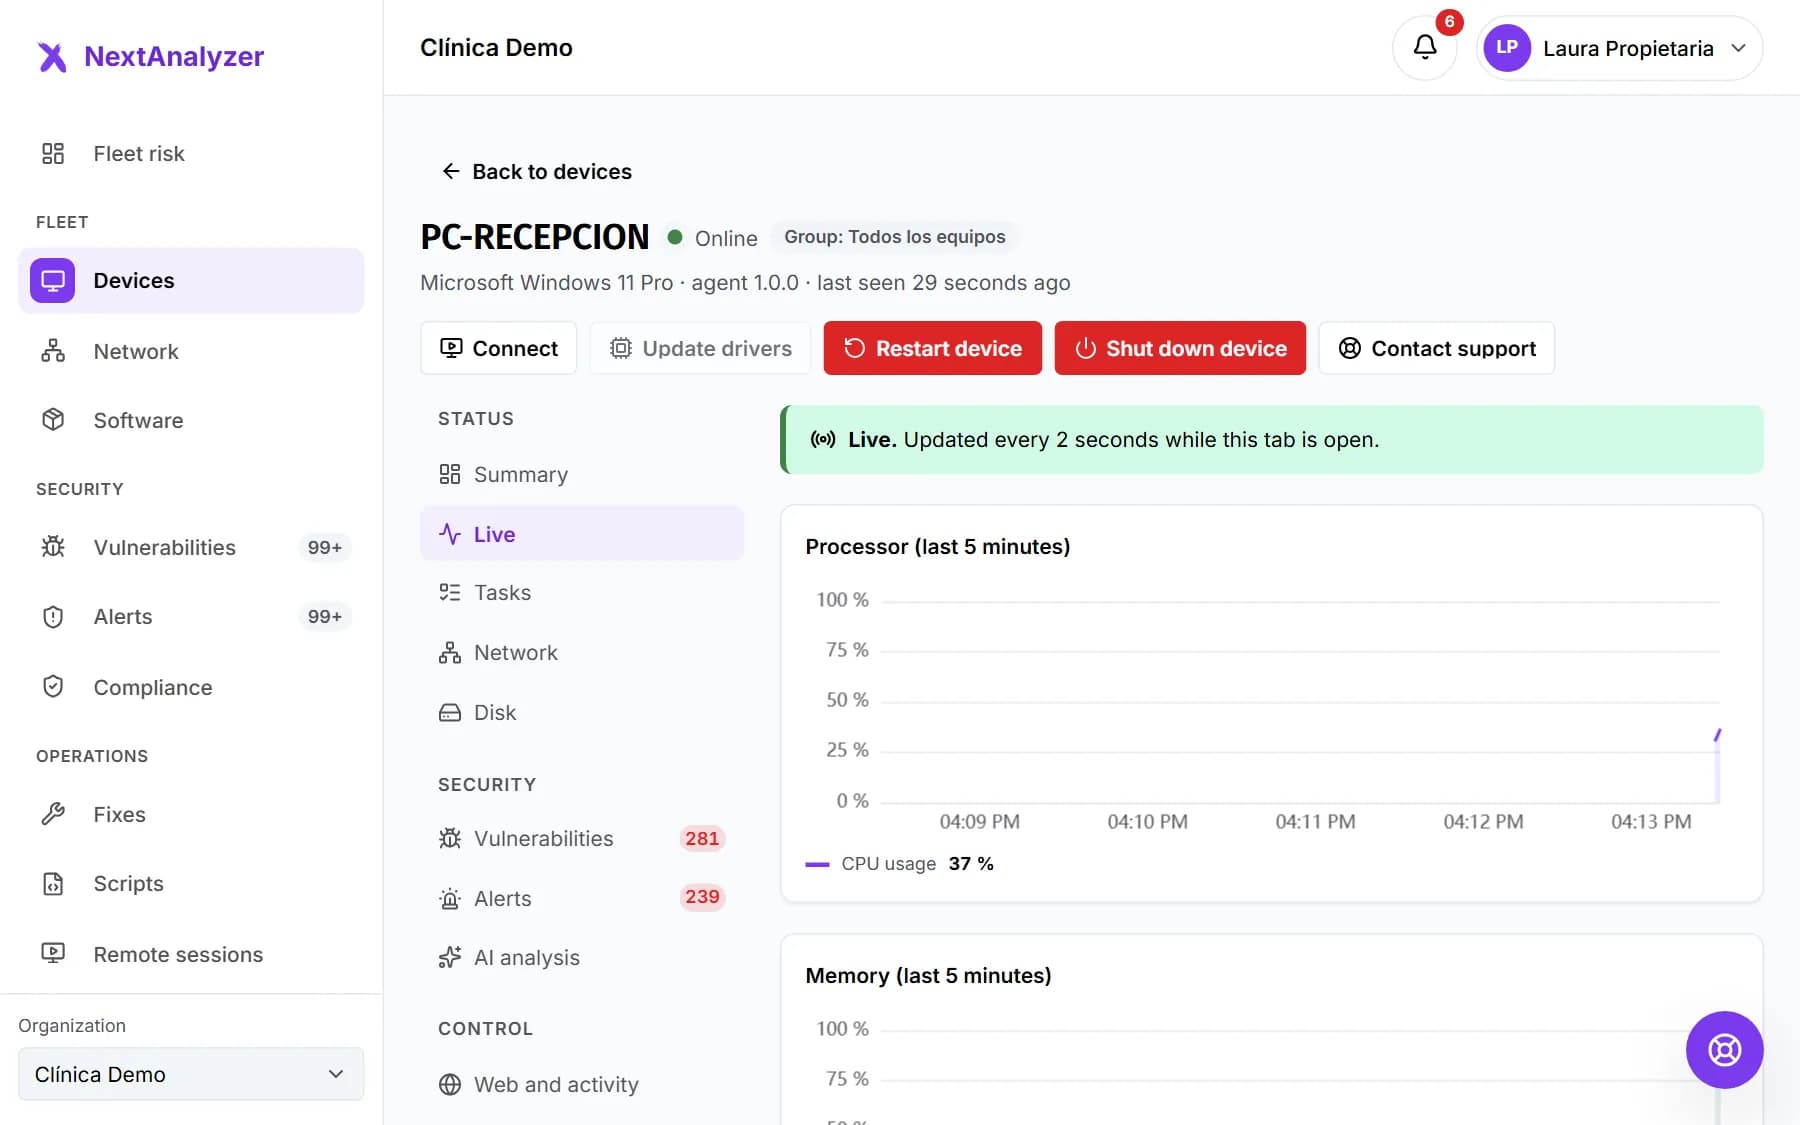Click the NextAnalyzer logo icon
This screenshot has height=1125, width=1800.
pos(52,57)
